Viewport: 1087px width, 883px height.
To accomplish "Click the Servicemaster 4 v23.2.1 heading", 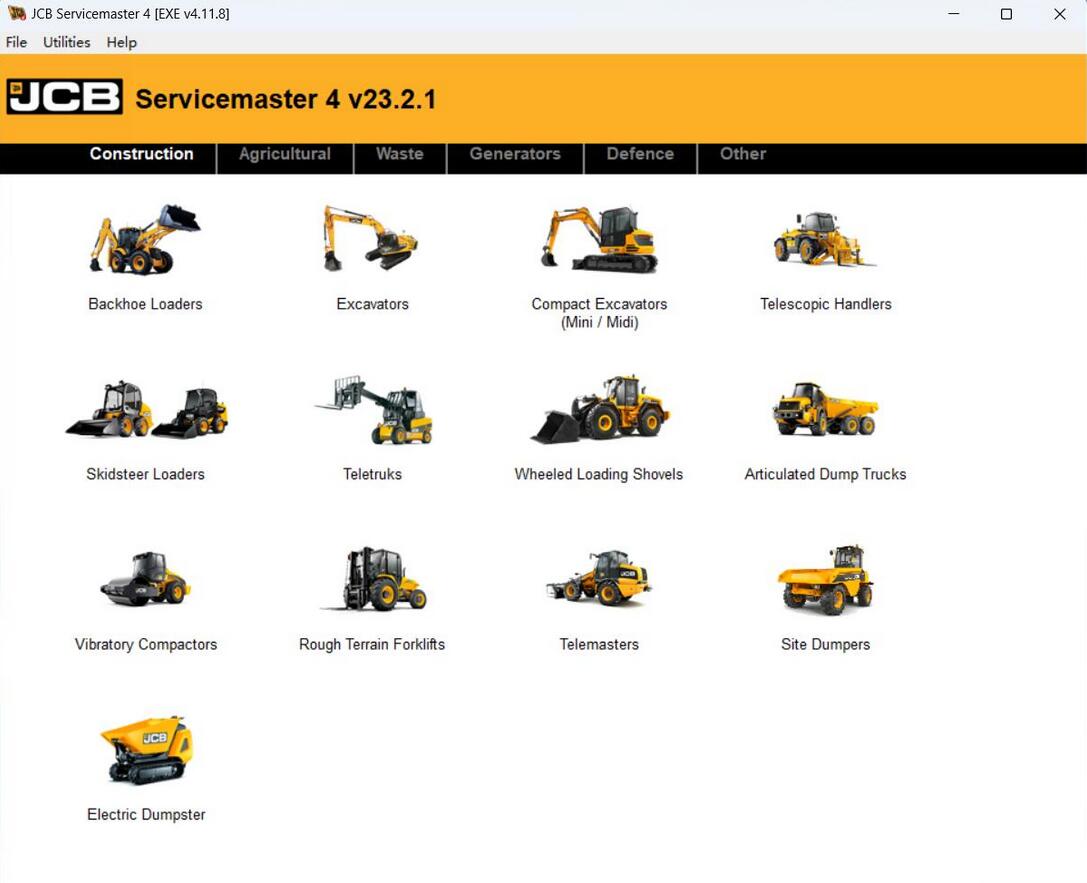I will [x=286, y=99].
